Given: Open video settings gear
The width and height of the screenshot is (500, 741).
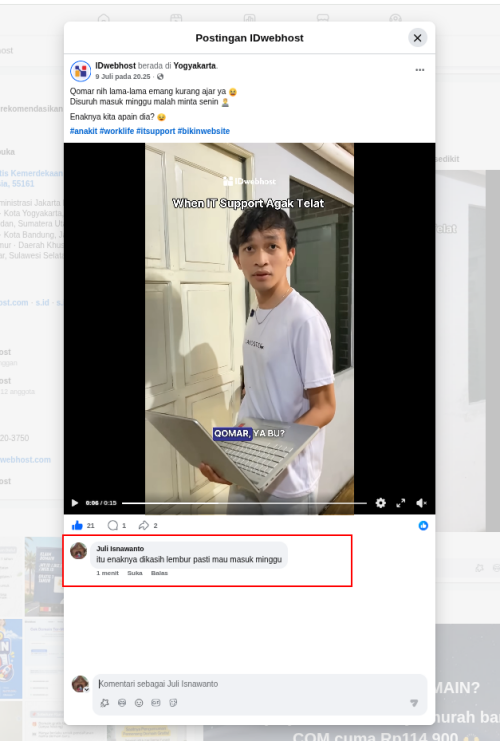Looking at the screenshot, I should tap(380, 503).
